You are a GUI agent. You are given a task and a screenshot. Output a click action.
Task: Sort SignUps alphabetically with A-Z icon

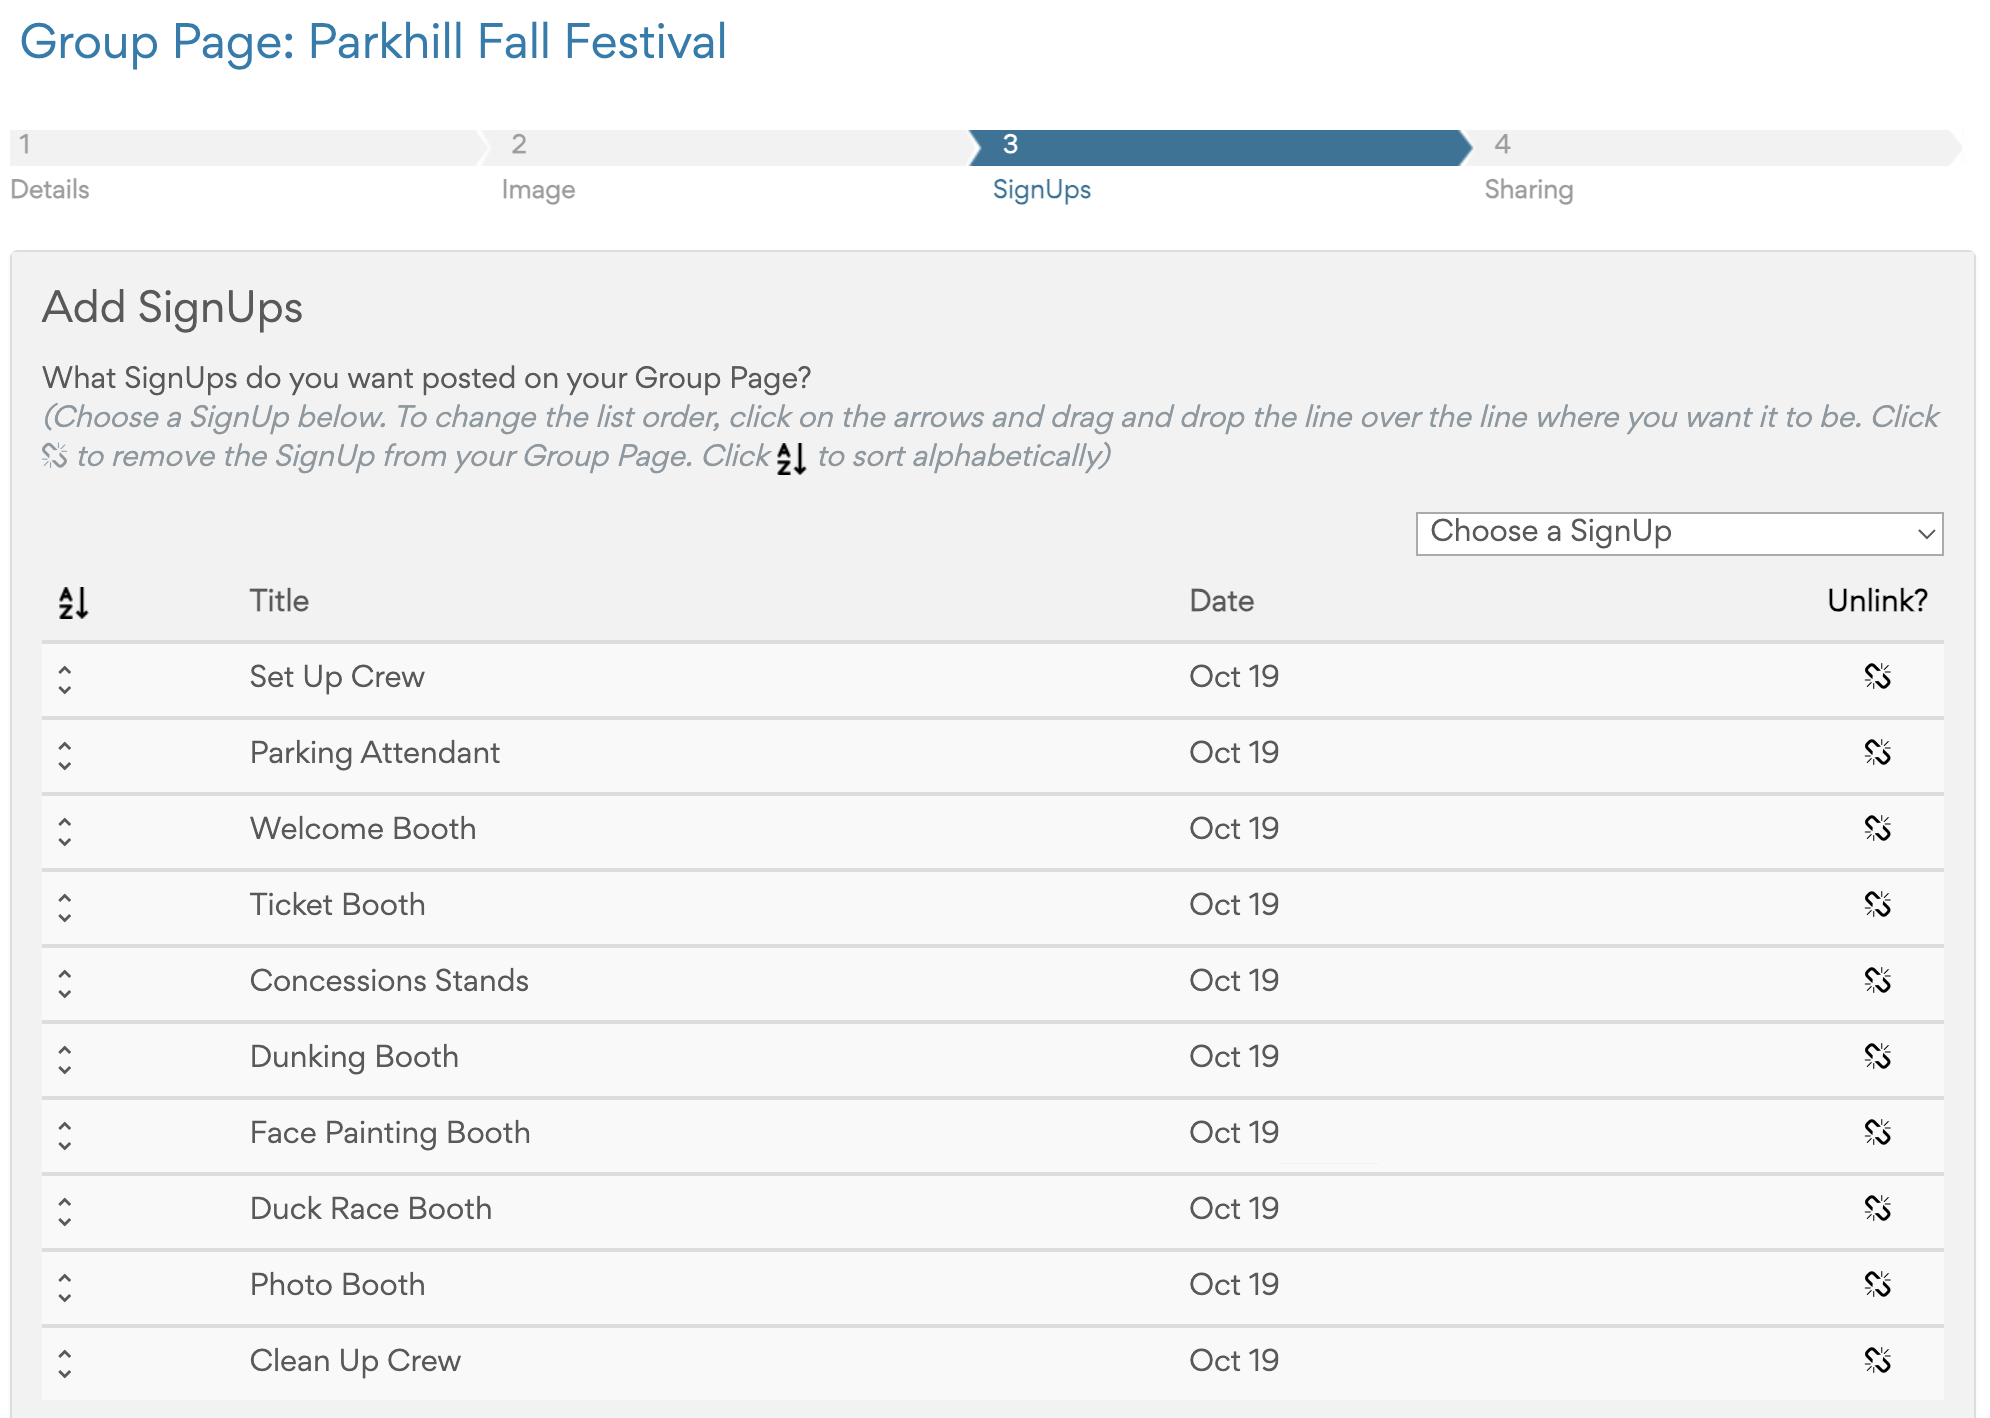pos(73,602)
